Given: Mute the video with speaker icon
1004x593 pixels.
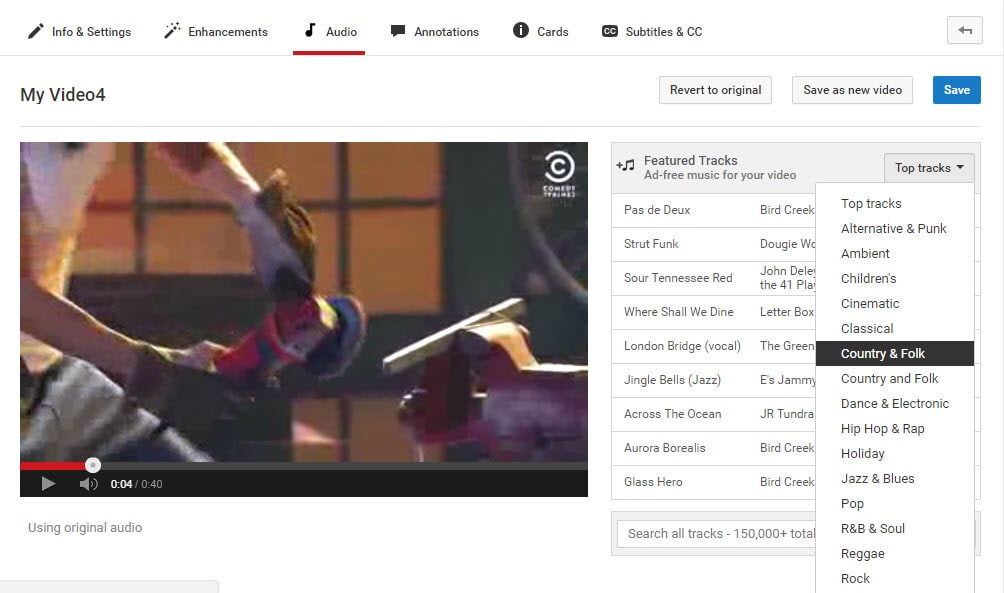Looking at the screenshot, I should [x=88, y=484].
